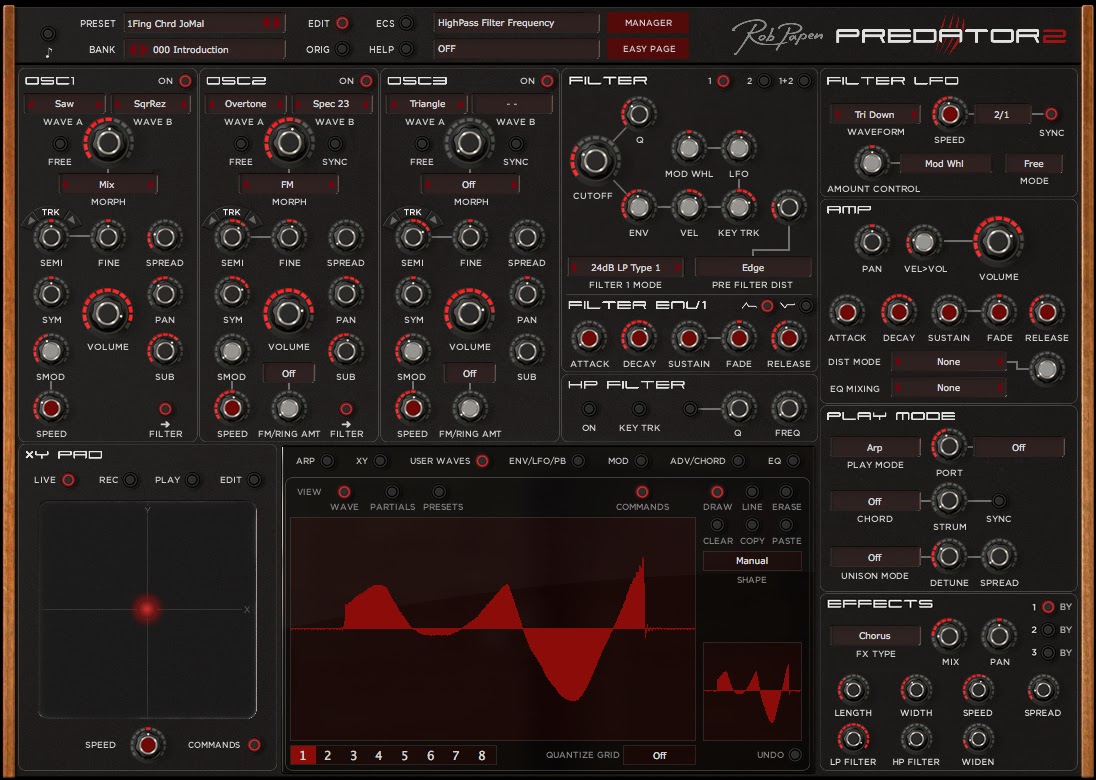
Task: Open OSC2 FM morph mode dropdown
Action: tap(288, 185)
